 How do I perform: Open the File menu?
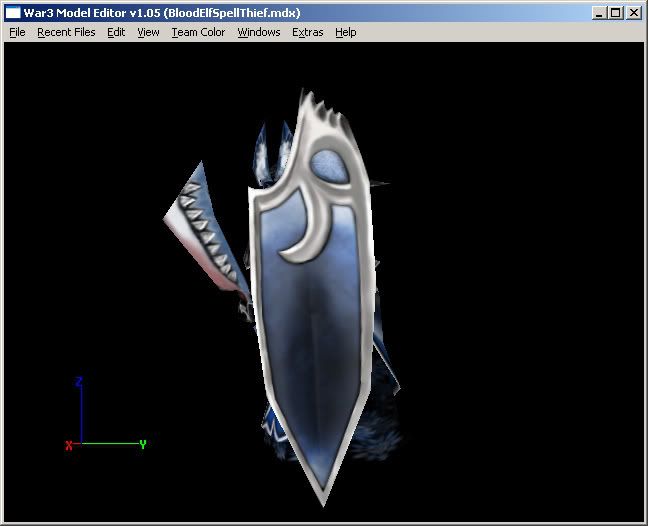[17, 32]
